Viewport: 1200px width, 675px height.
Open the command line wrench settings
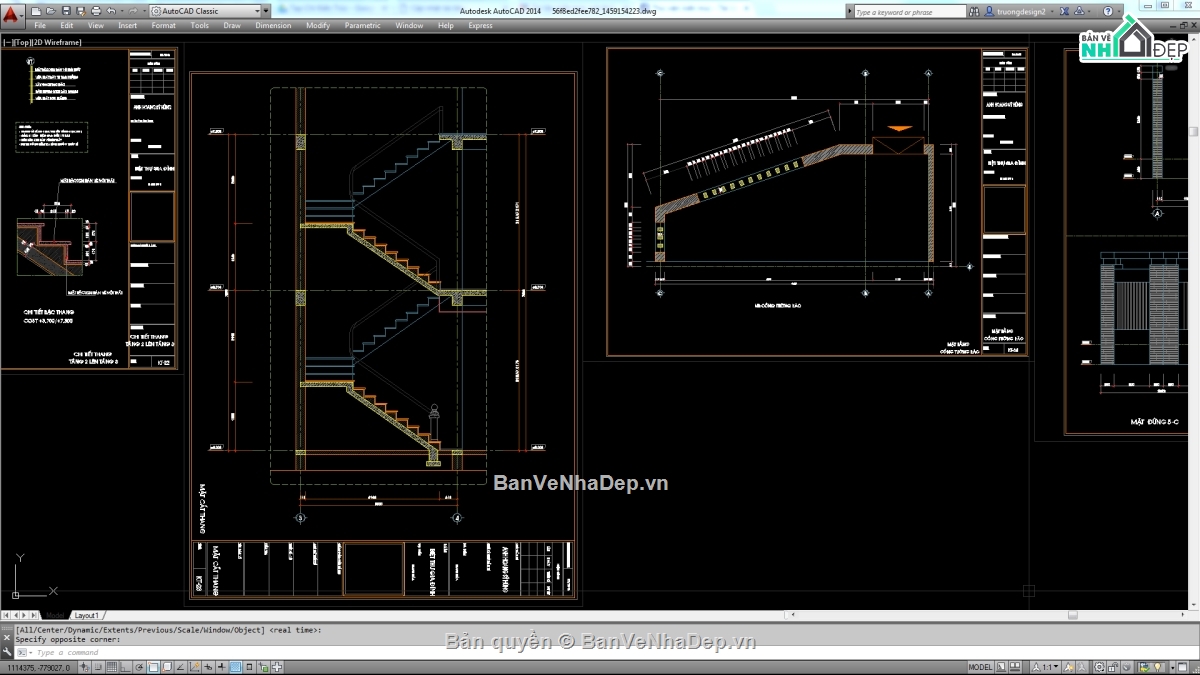8,652
